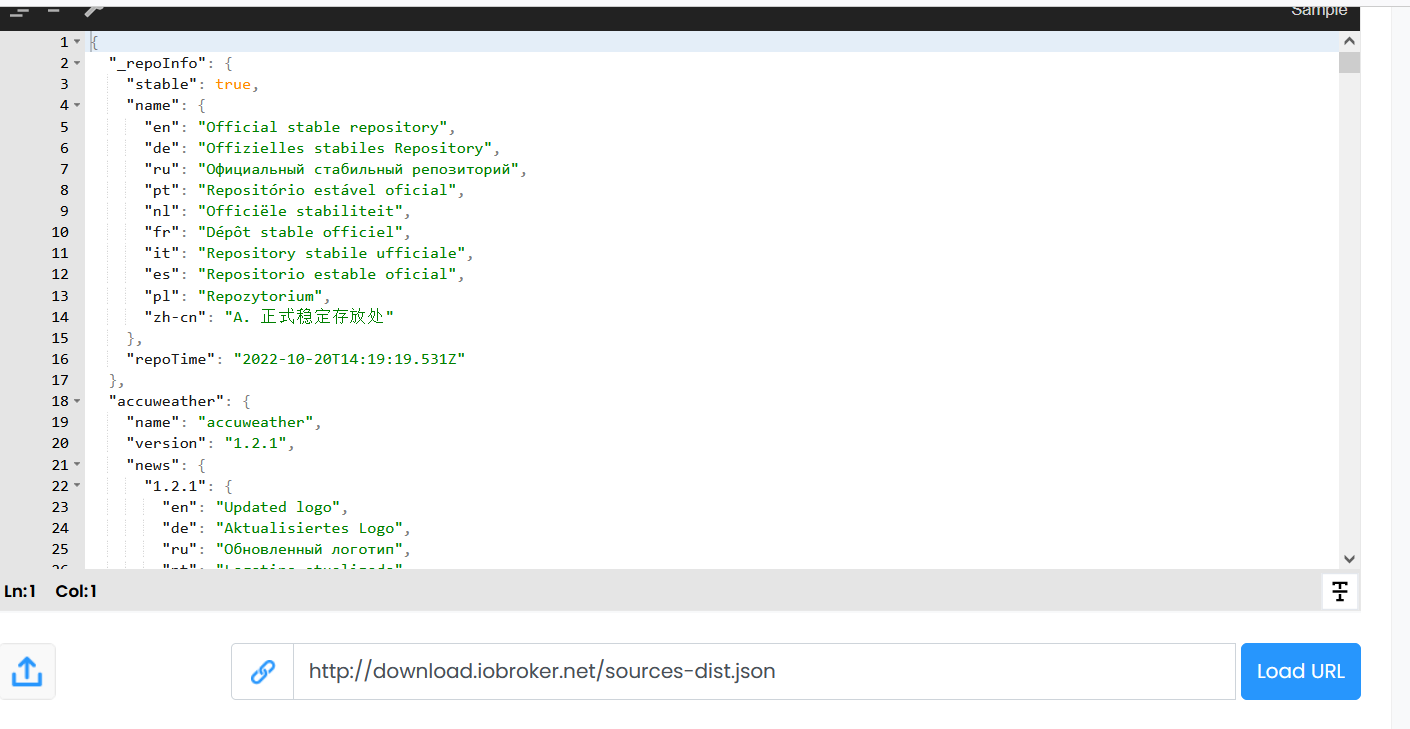Click "Offizielles stabiles Repository" string
1410x729 pixels.
click(345, 148)
